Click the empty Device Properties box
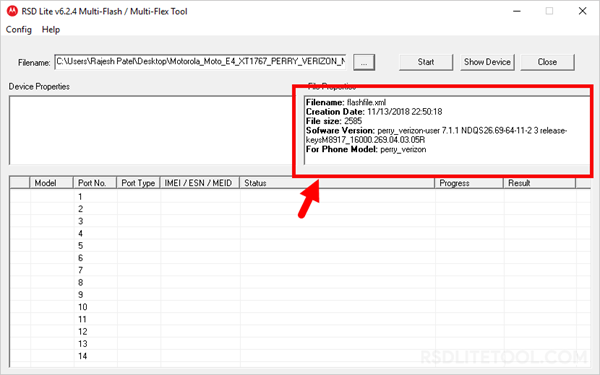Viewport: 600px width, 375px height. click(x=150, y=130)
